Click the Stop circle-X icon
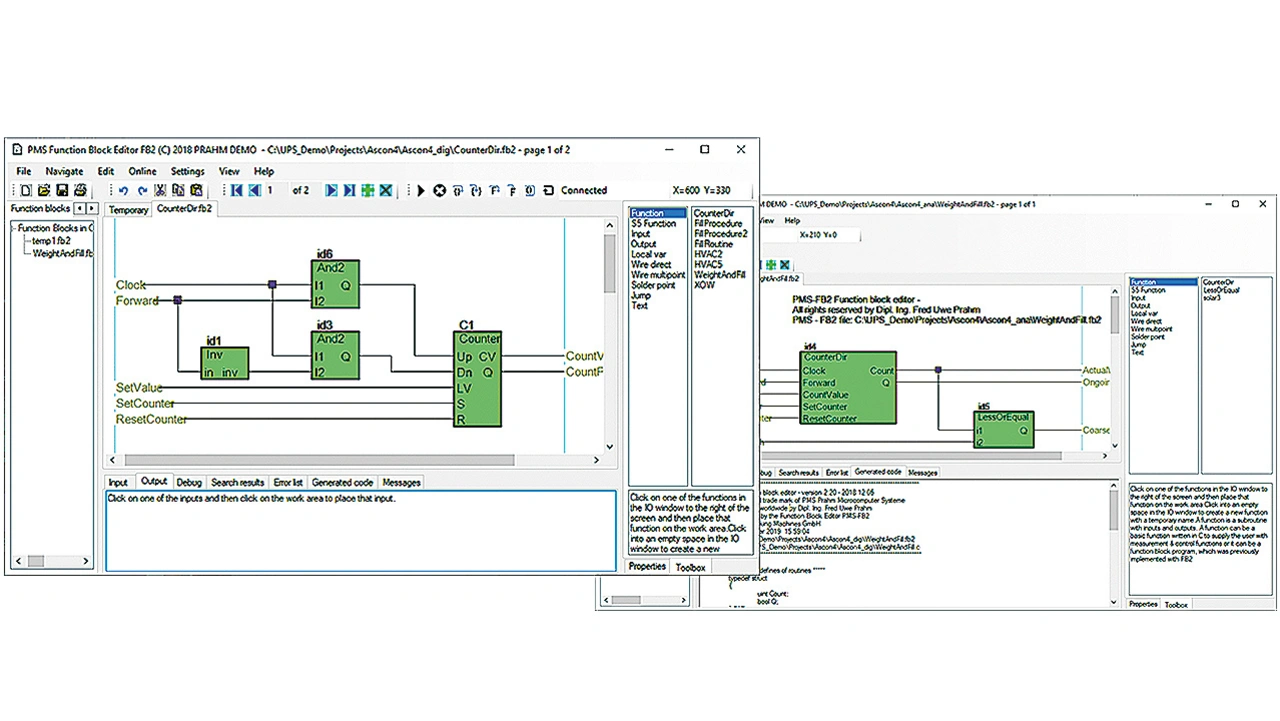 point(439,190)
